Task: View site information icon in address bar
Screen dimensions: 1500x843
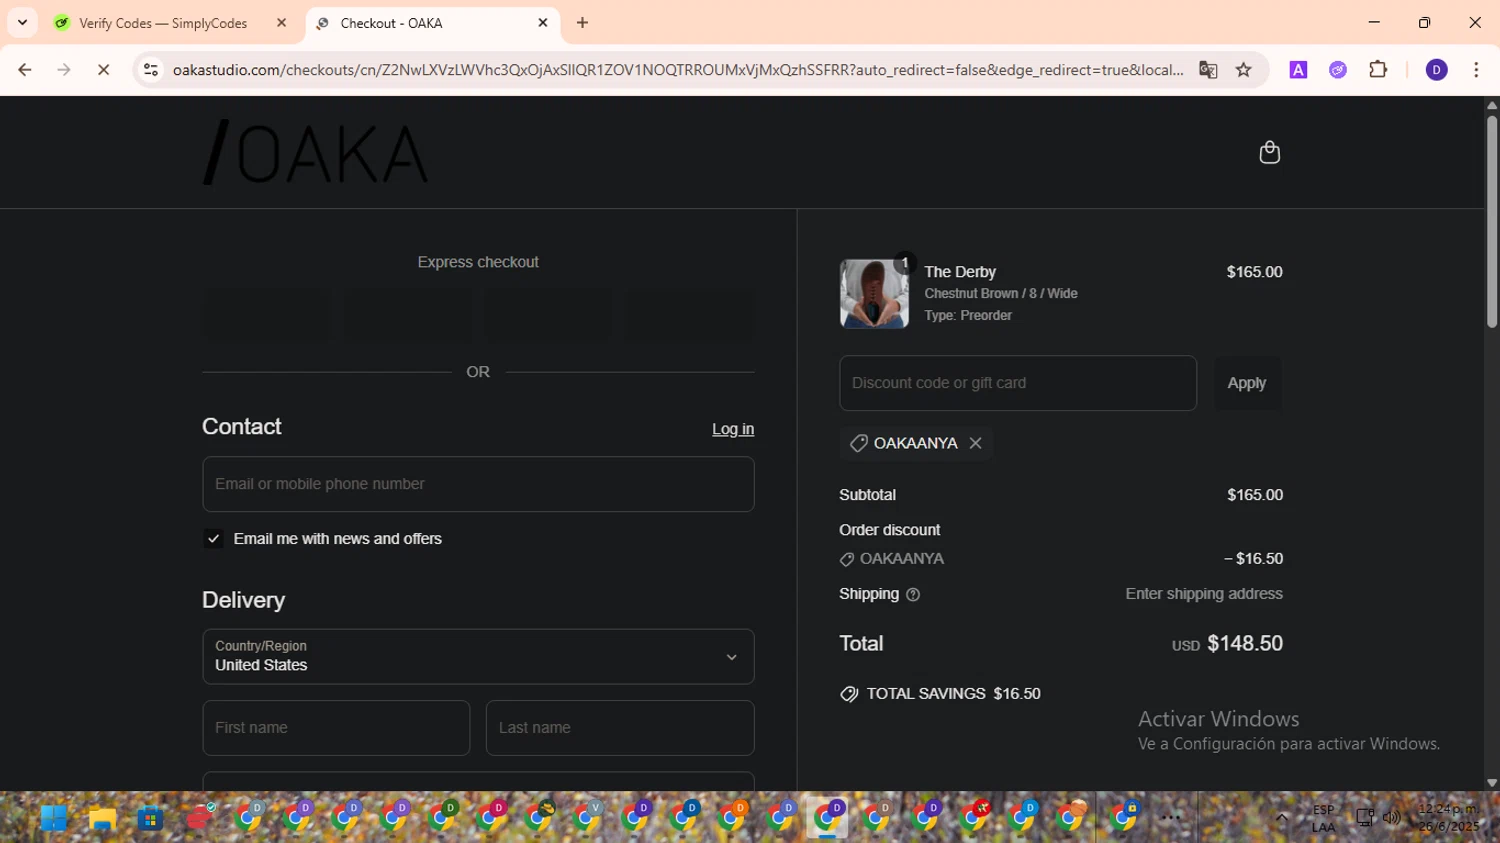Action: pyautogui.click(x=151, y=70)
